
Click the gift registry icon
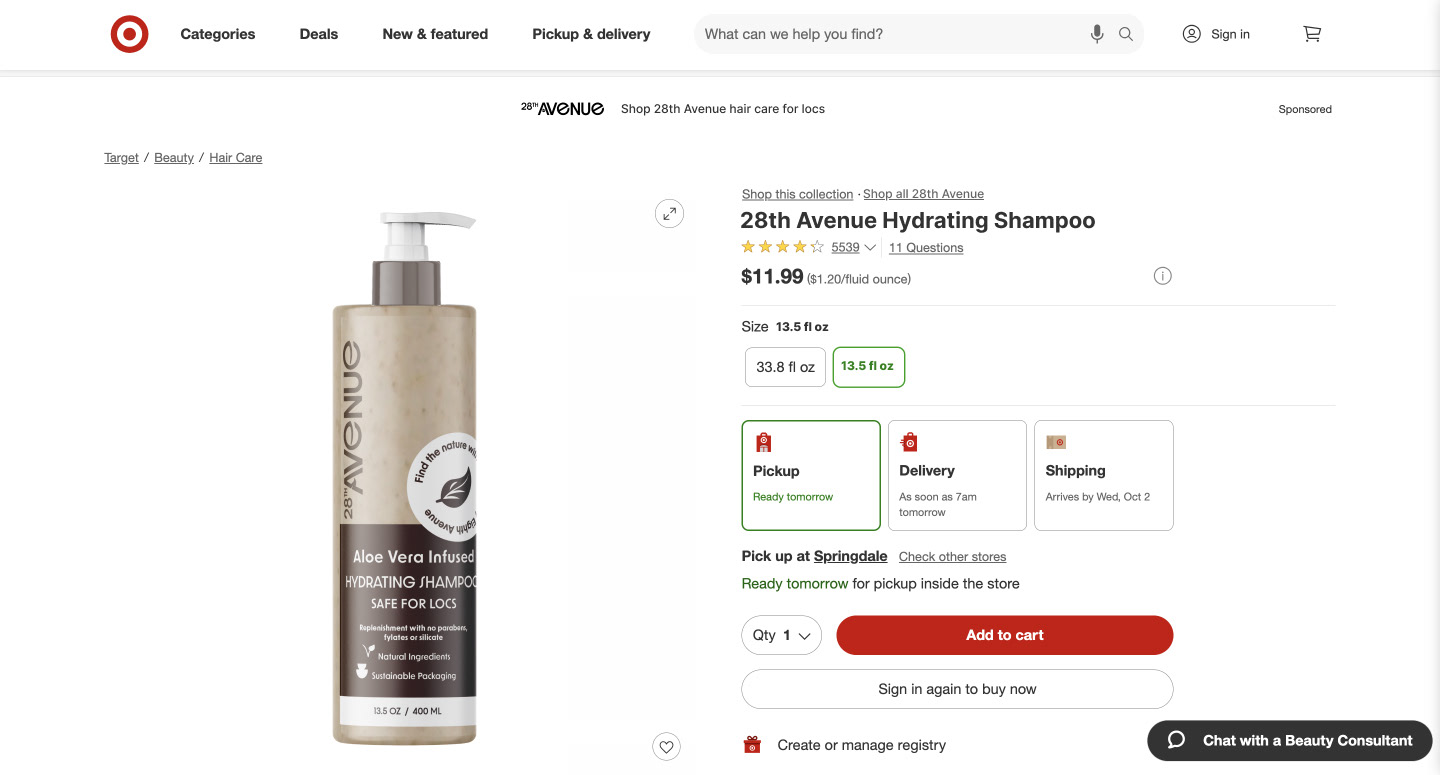[x=752, y=745]
